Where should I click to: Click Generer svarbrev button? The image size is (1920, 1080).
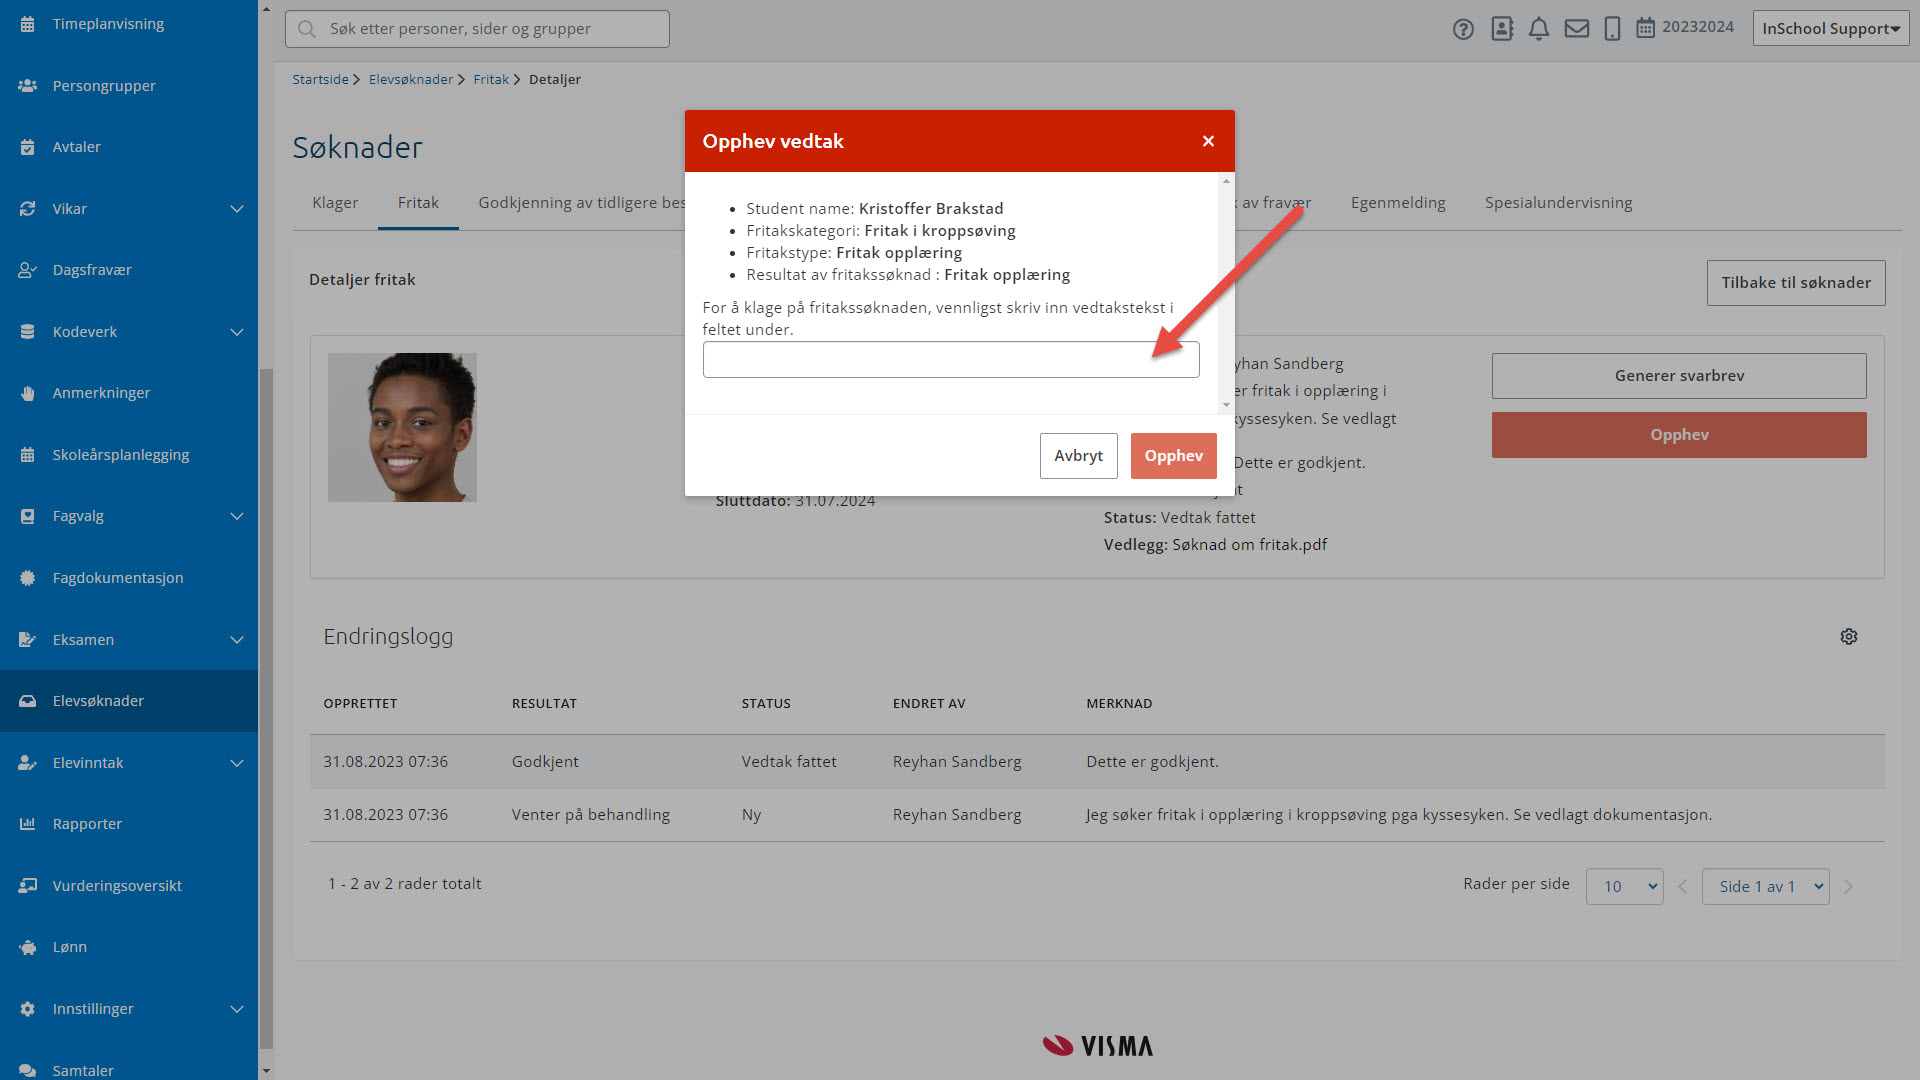(x=1679, y=376)
